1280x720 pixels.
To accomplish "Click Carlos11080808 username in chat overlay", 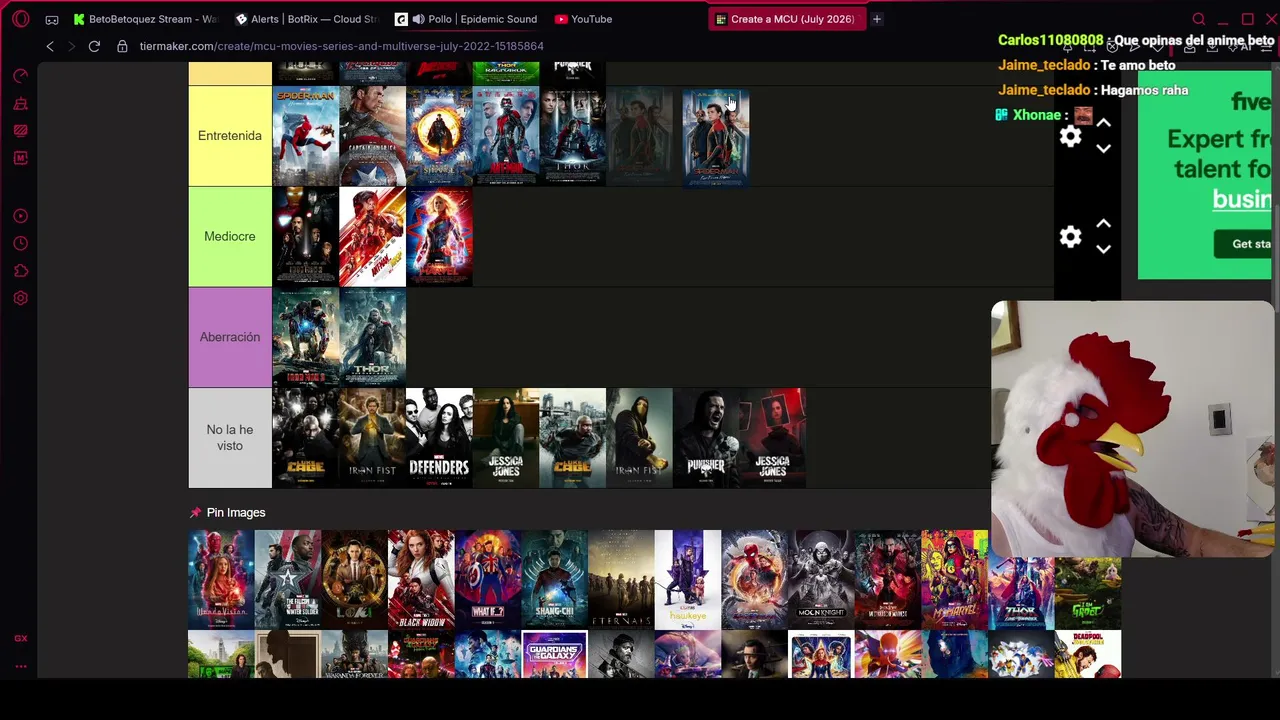I will coord(1050,41).
